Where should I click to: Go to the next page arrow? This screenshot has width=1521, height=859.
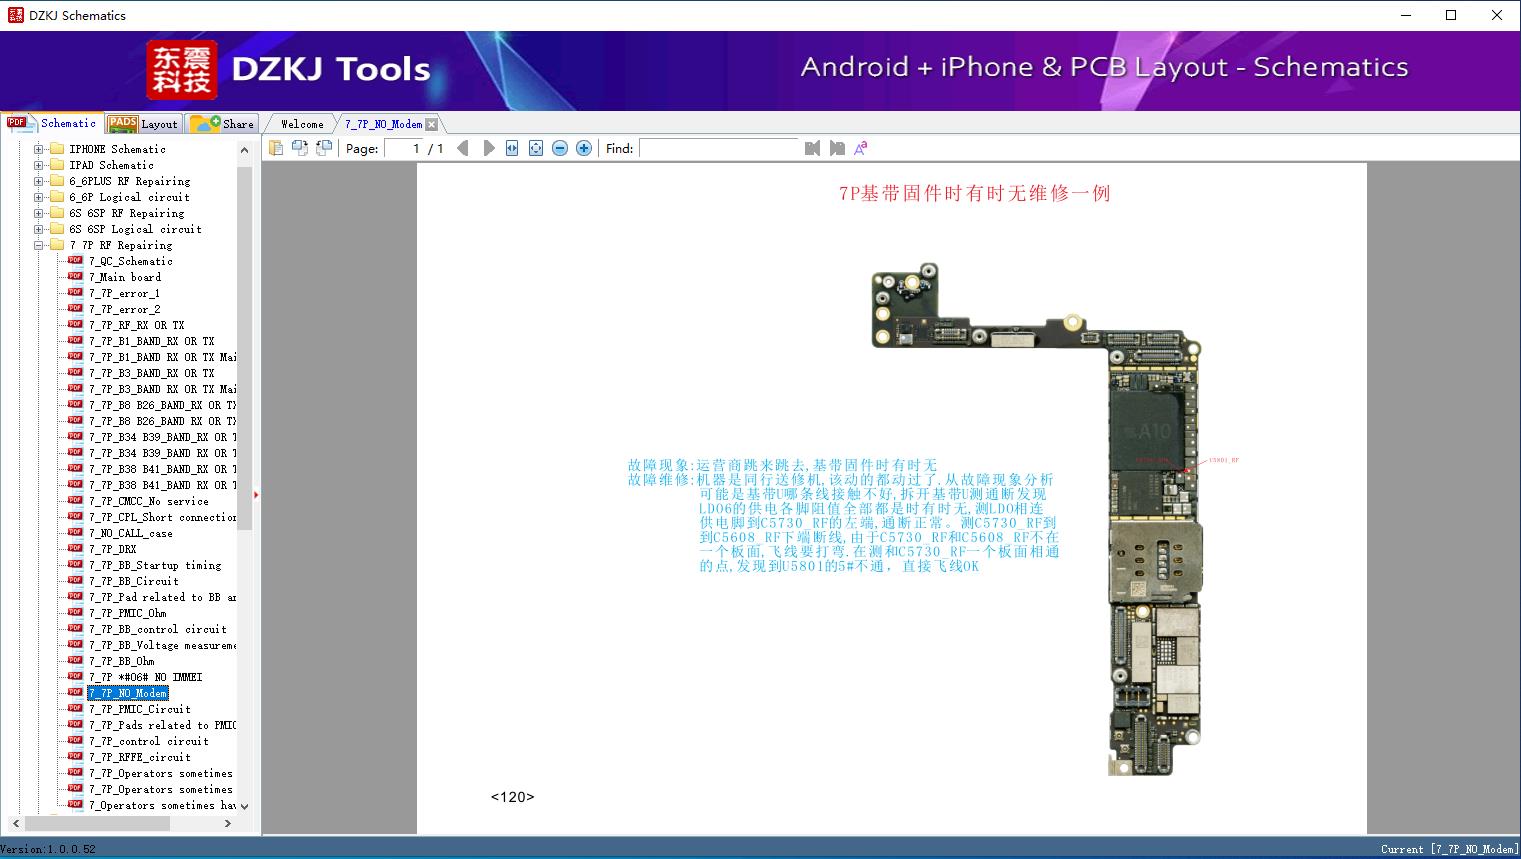[x=489, y=148]
